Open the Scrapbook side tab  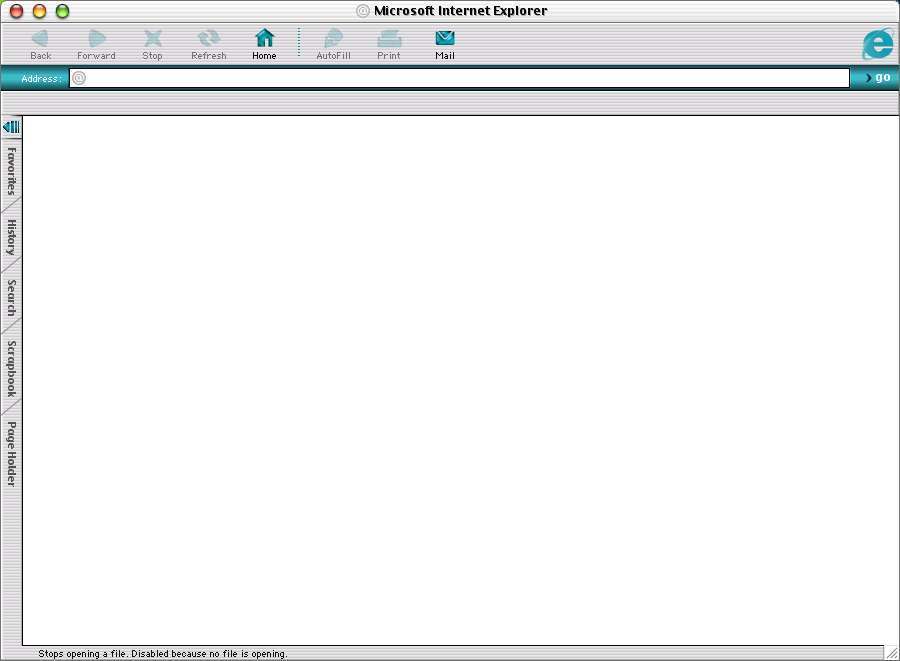coord(11,368)
